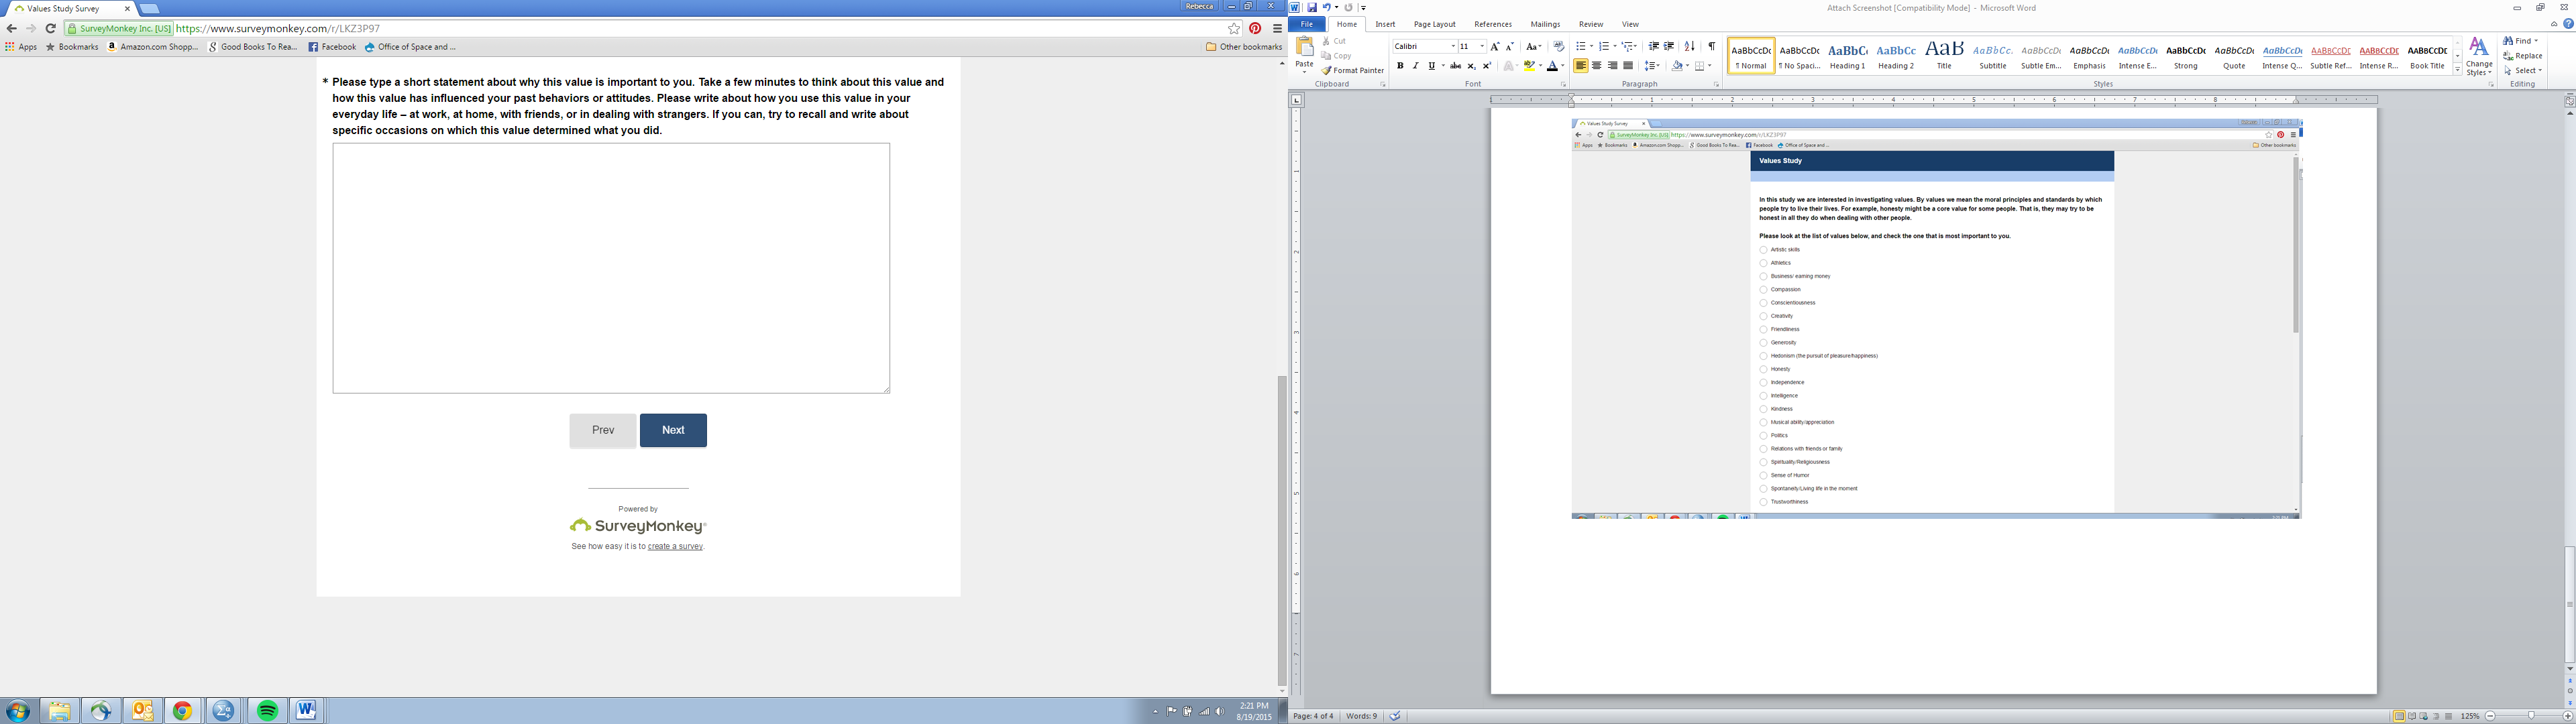The height and width of the screenshot is (724, 2576).
Task: Toggle Bold formatting in Word
Action: [x=1400, y=66]
